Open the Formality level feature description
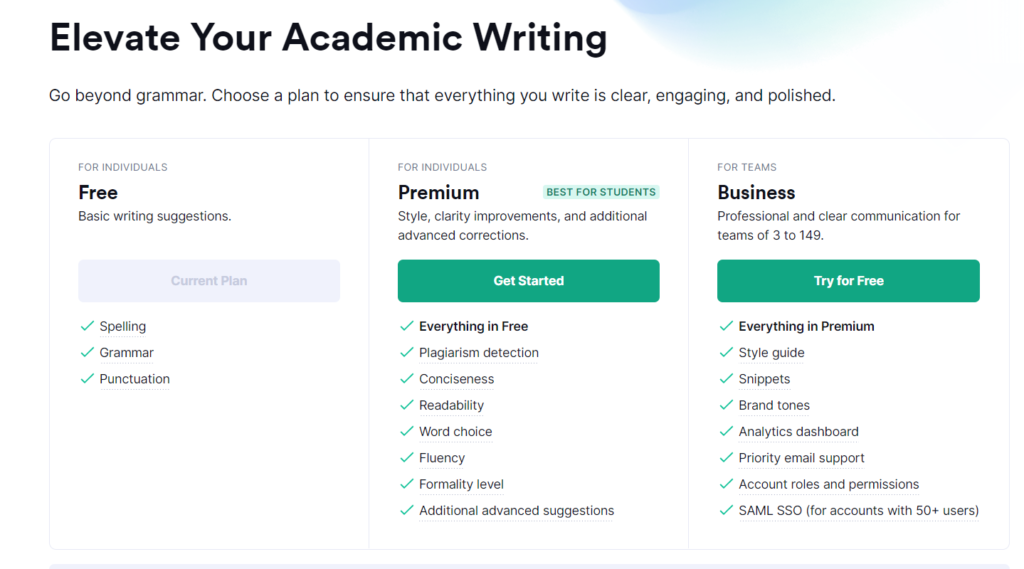The image size is (1024, 569). [x=461, y=484]
